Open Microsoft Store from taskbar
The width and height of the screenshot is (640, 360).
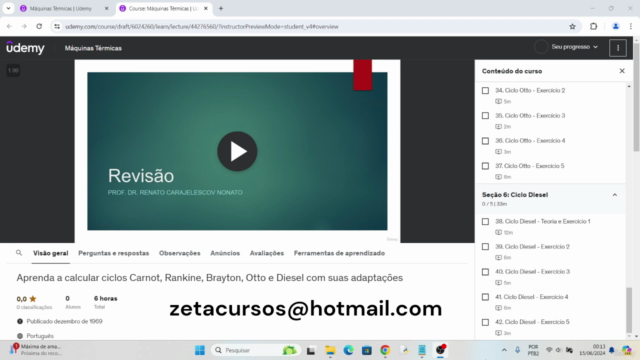point(367,350)
